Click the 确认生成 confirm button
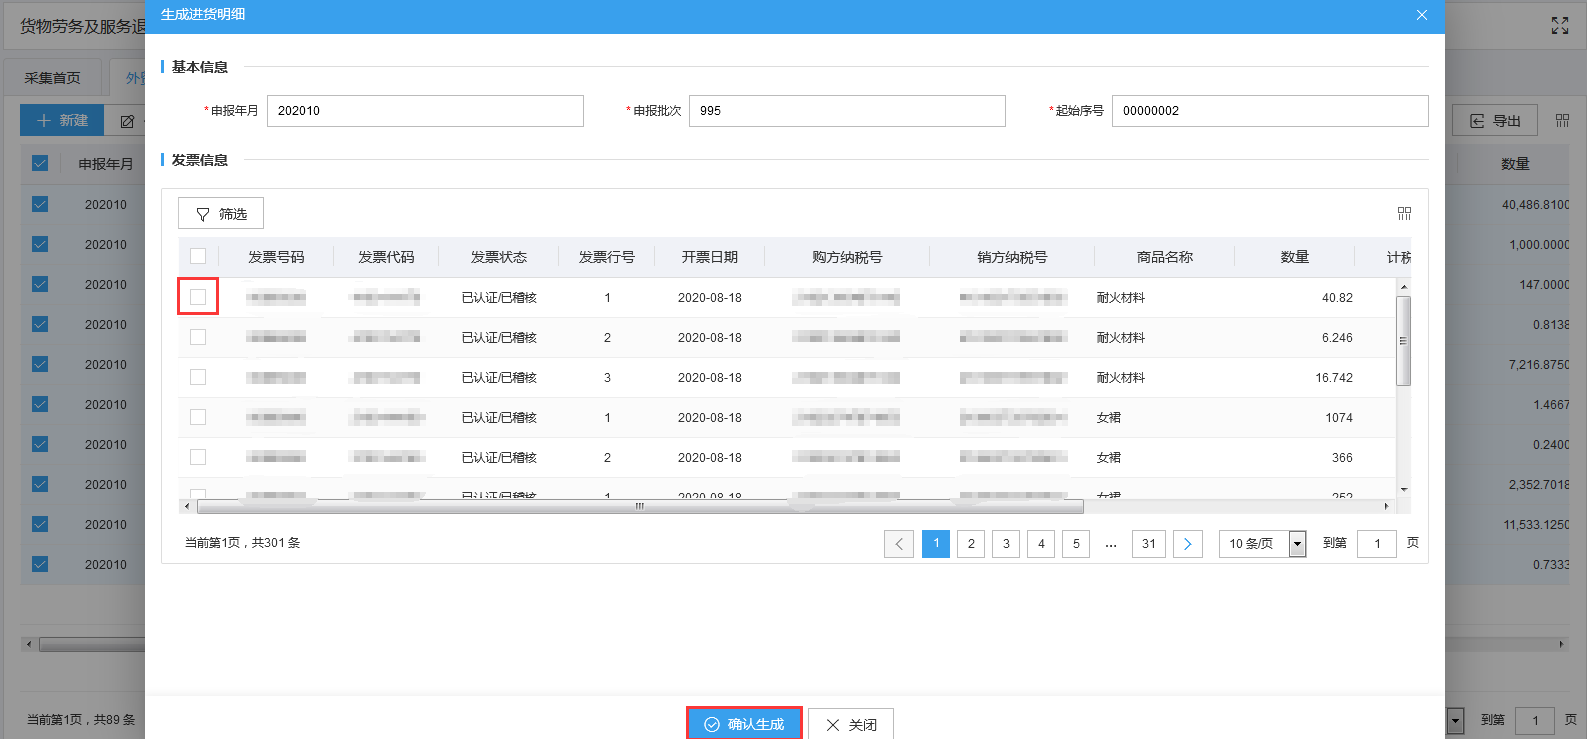The width and height of the screenshot is (1587, 739). coord(744,724)
